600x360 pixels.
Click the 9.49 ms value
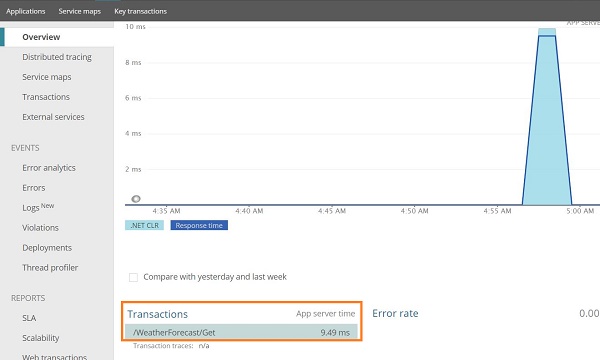click(335, 332)
